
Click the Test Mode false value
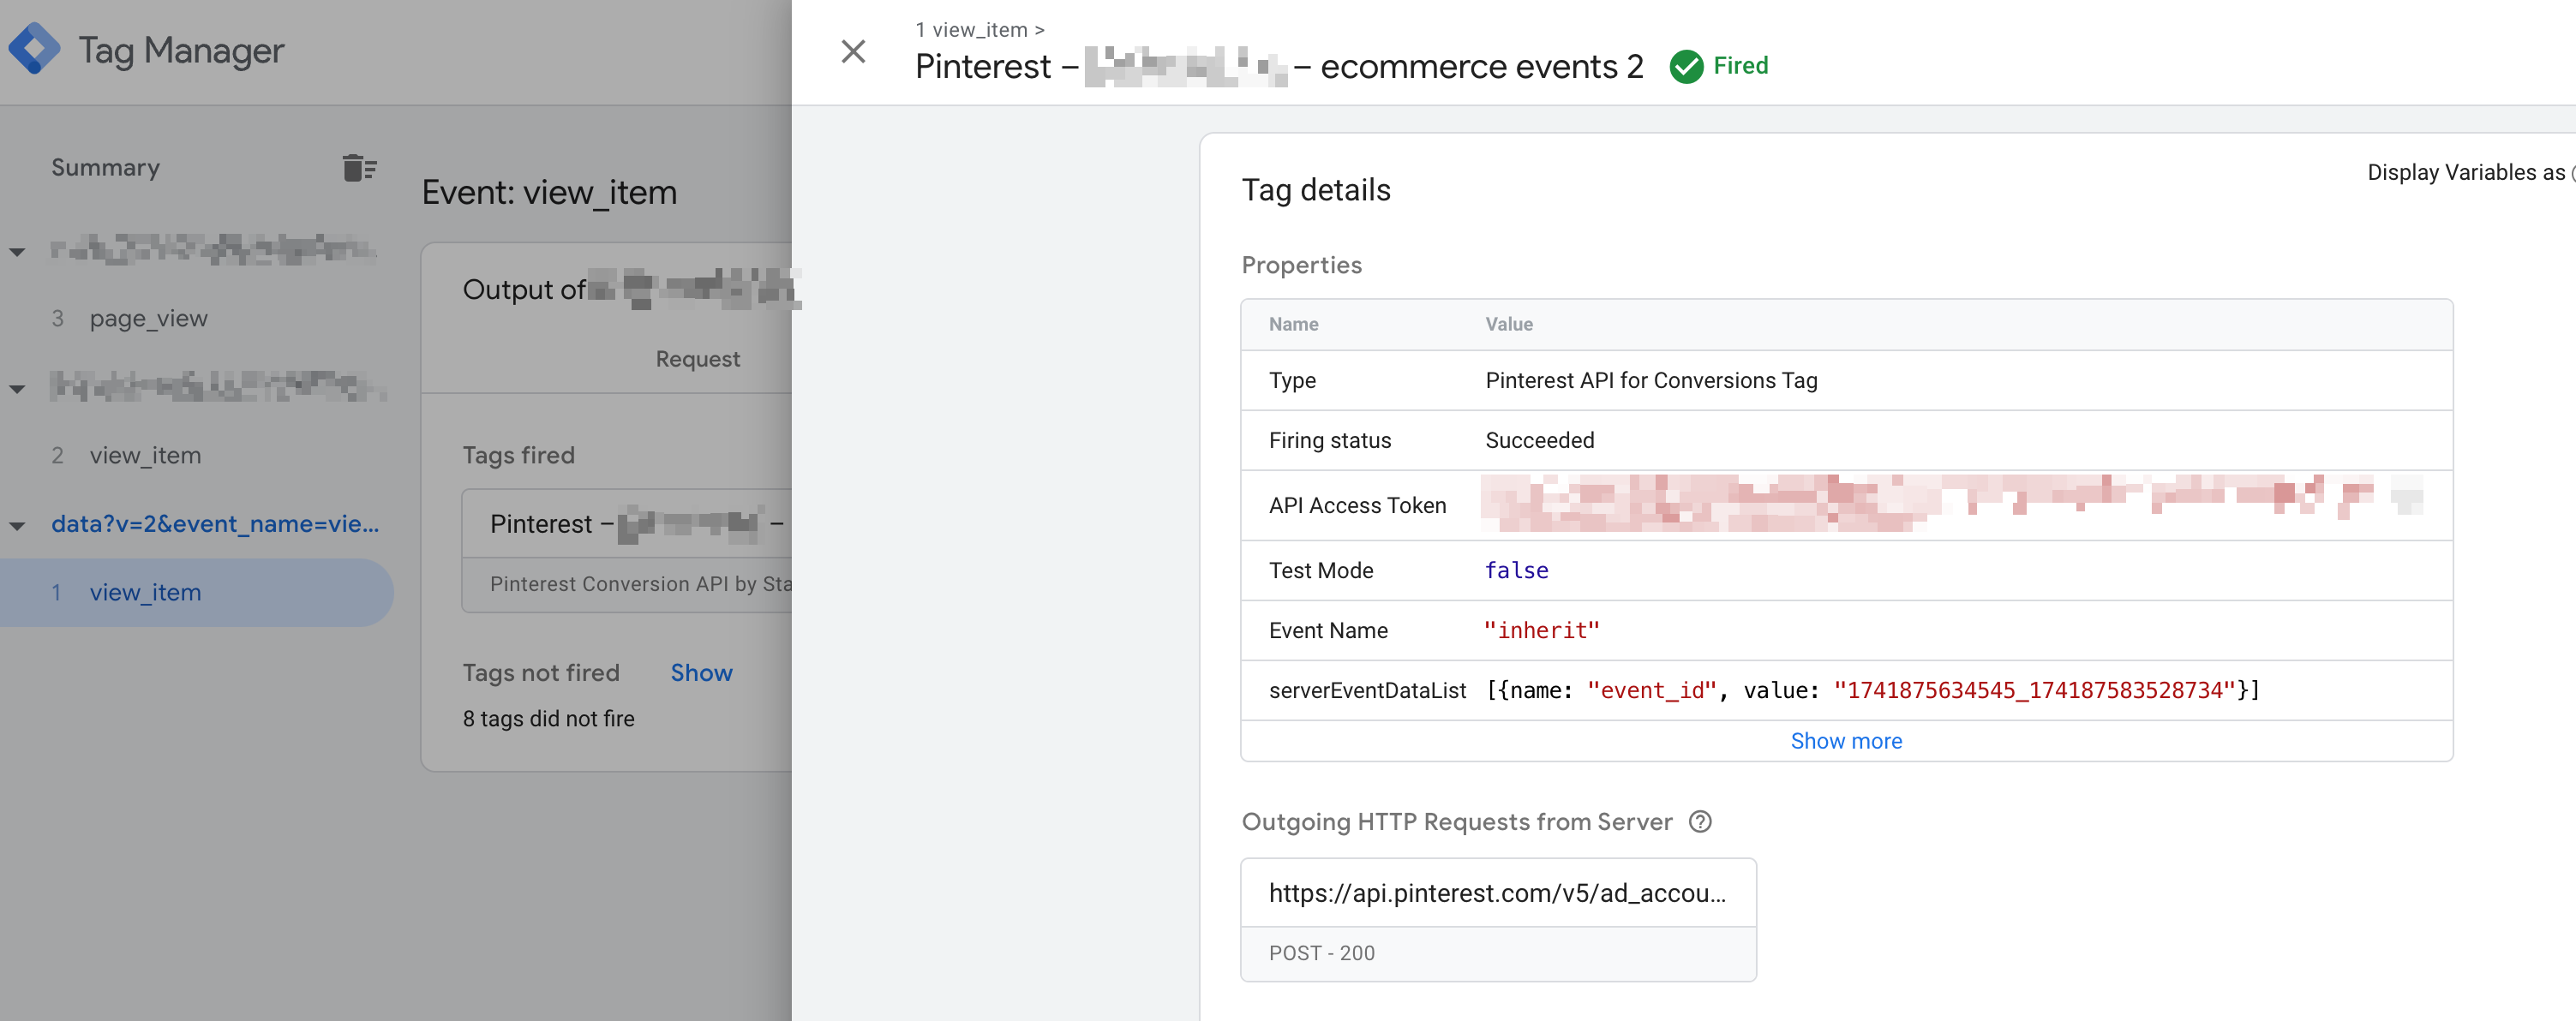tap(1517, 570)
